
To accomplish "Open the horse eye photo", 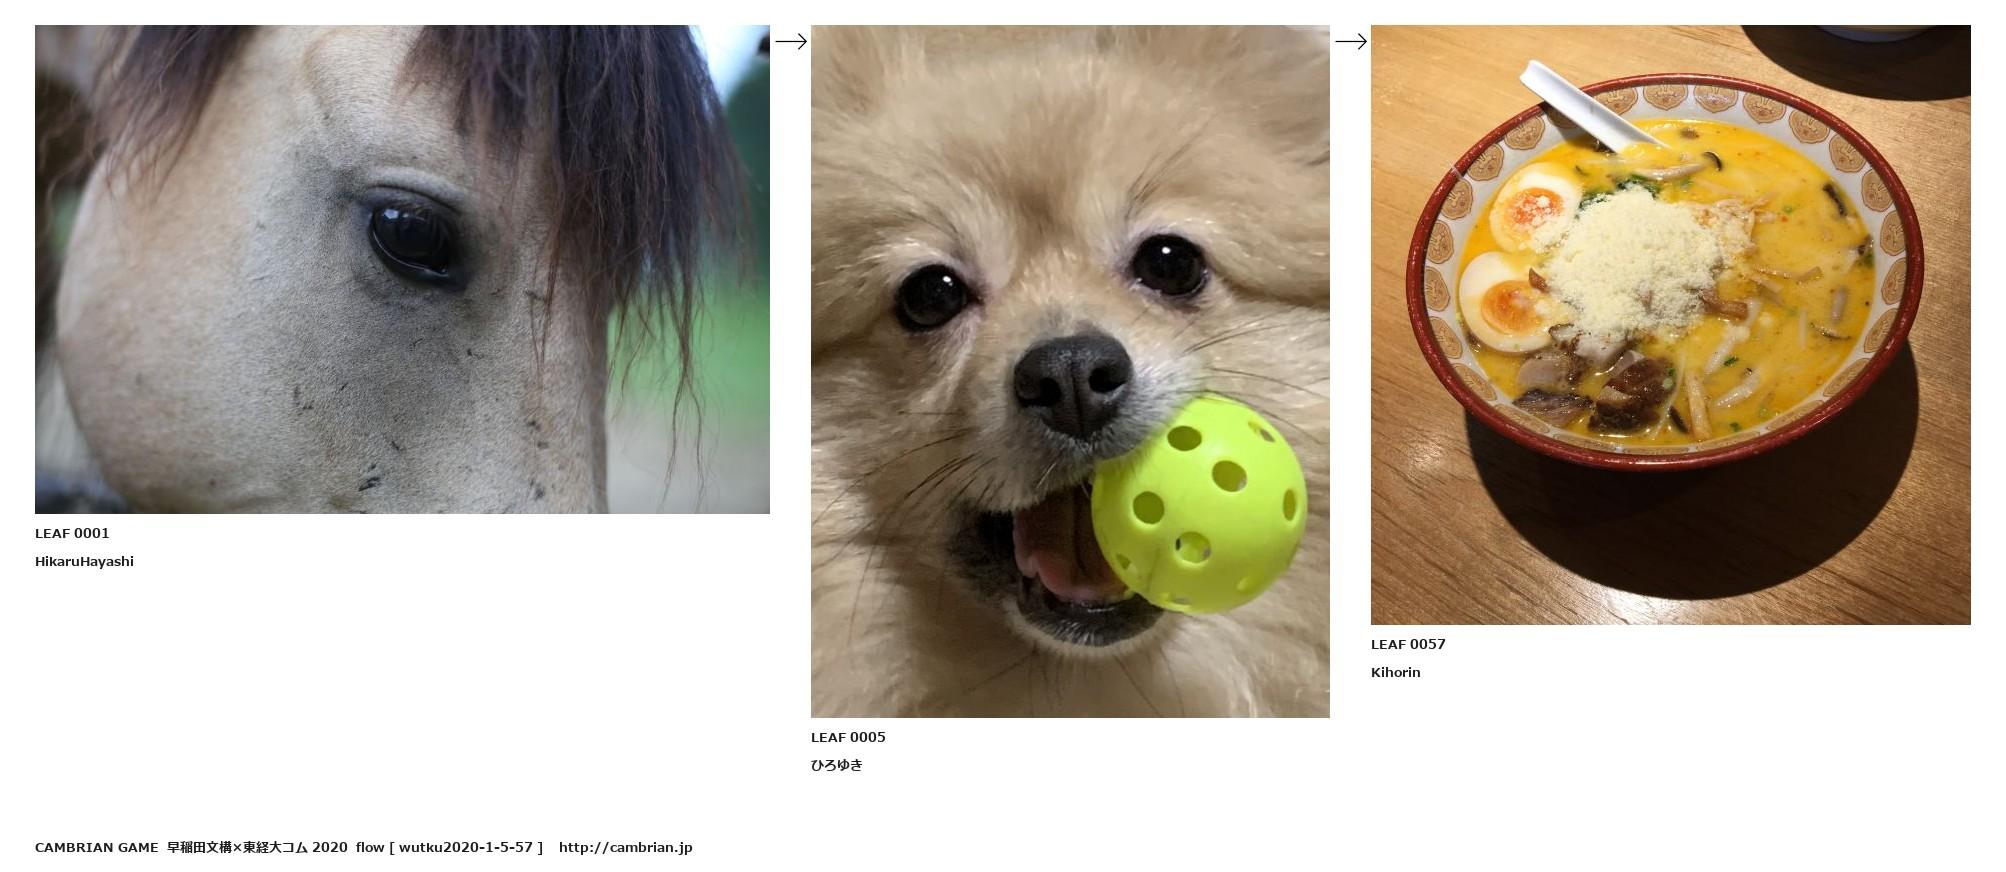I will pos(402,269).
